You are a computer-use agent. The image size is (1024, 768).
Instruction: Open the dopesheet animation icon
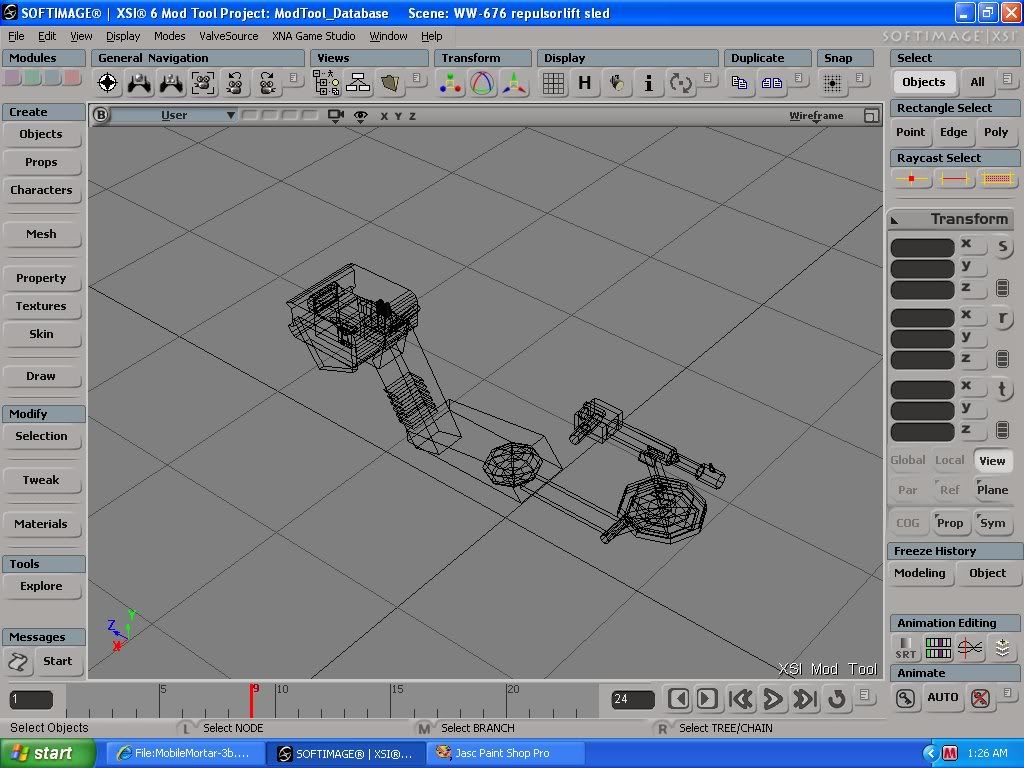[x=938, y=648]
